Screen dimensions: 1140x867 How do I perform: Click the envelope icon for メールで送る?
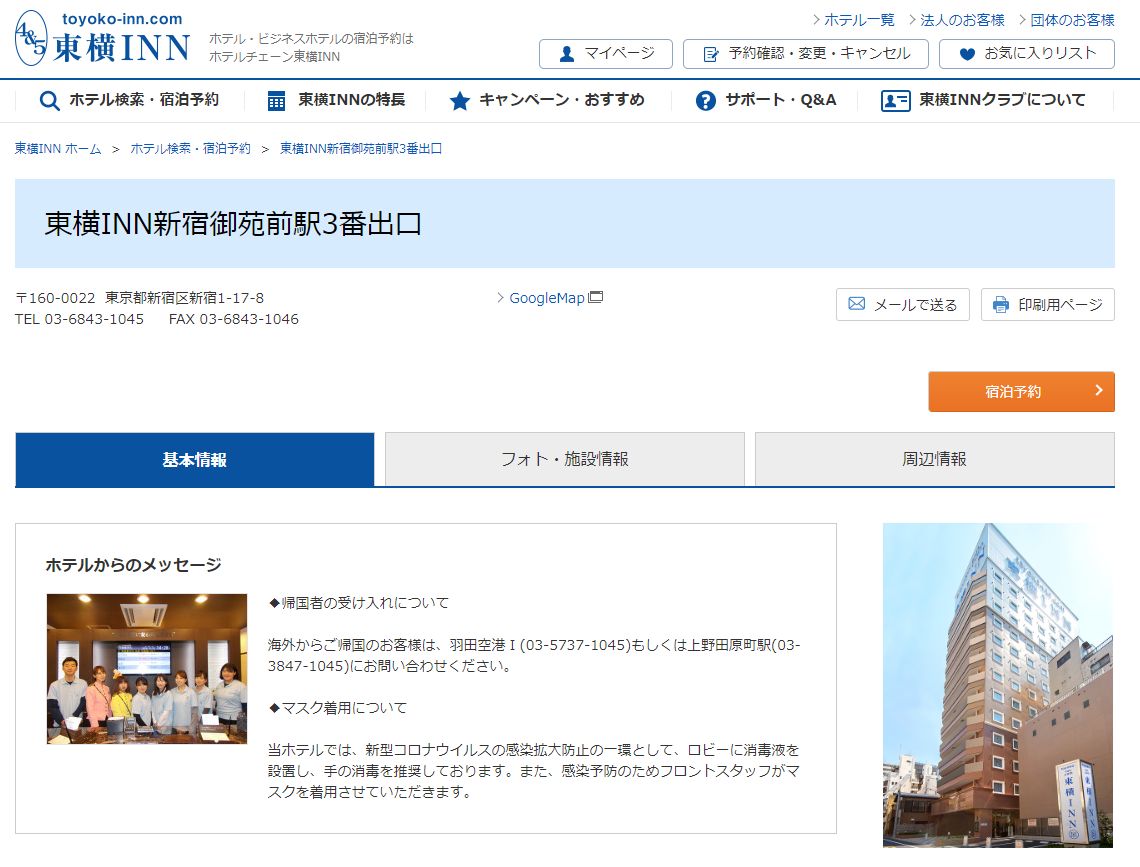pos(856,304)
